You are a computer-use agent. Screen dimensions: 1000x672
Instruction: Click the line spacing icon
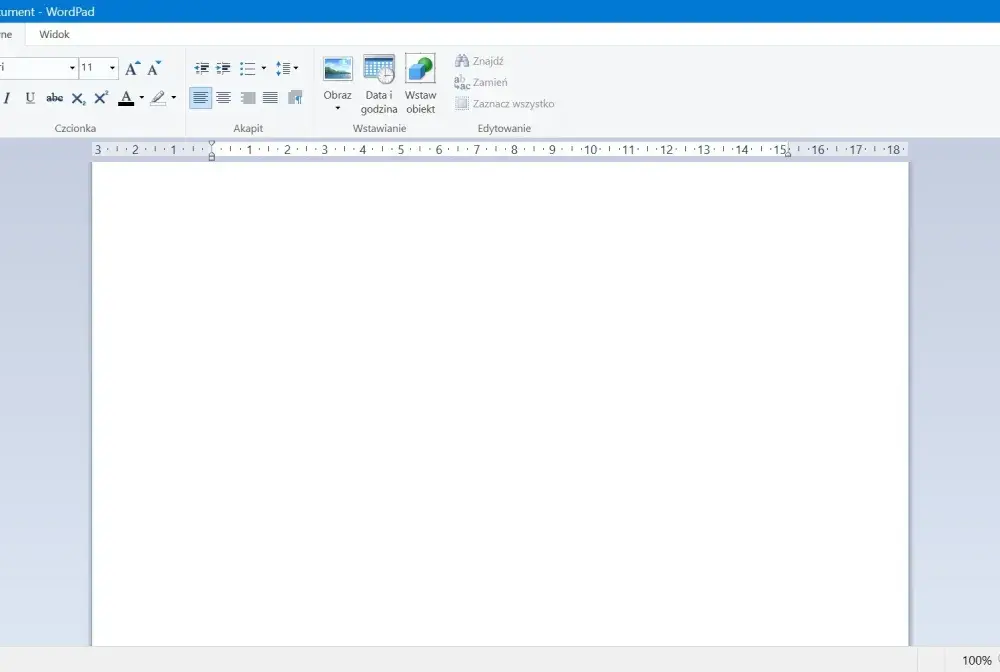[283, 68]
